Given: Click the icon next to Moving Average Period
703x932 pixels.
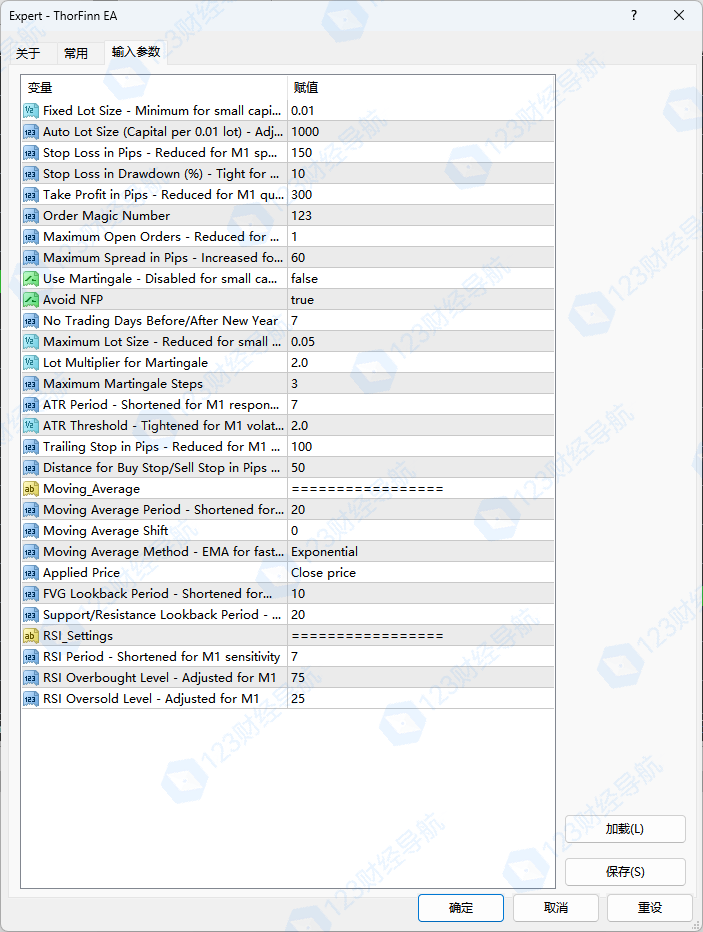Looking at the screenshot, I should [x=31, y=510].
